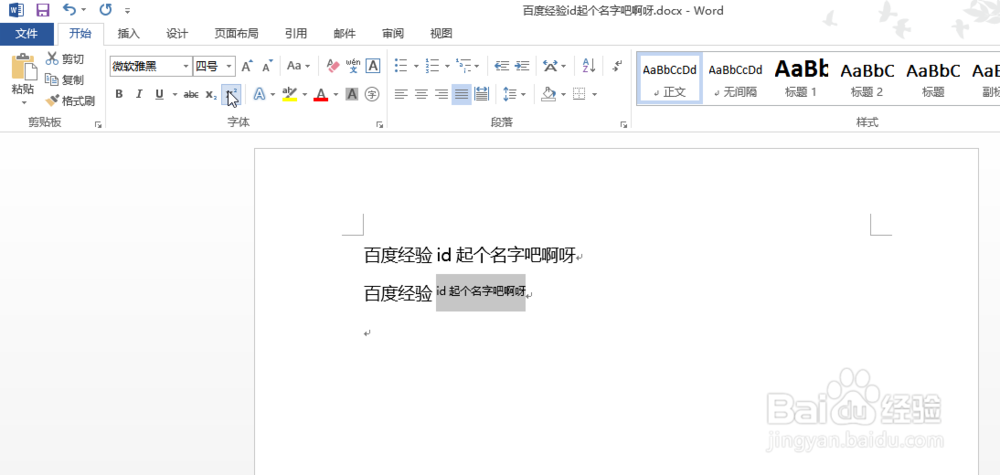Open the font size dropdown (四号)
This screenshot has height=475, width=1000.
coord(229,66)
